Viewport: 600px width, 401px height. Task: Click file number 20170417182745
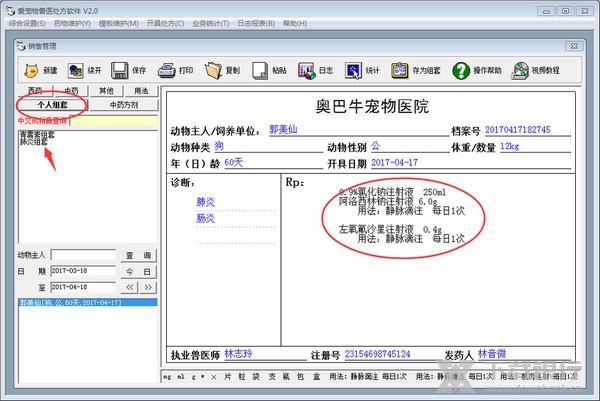click(x=518, y=130)
